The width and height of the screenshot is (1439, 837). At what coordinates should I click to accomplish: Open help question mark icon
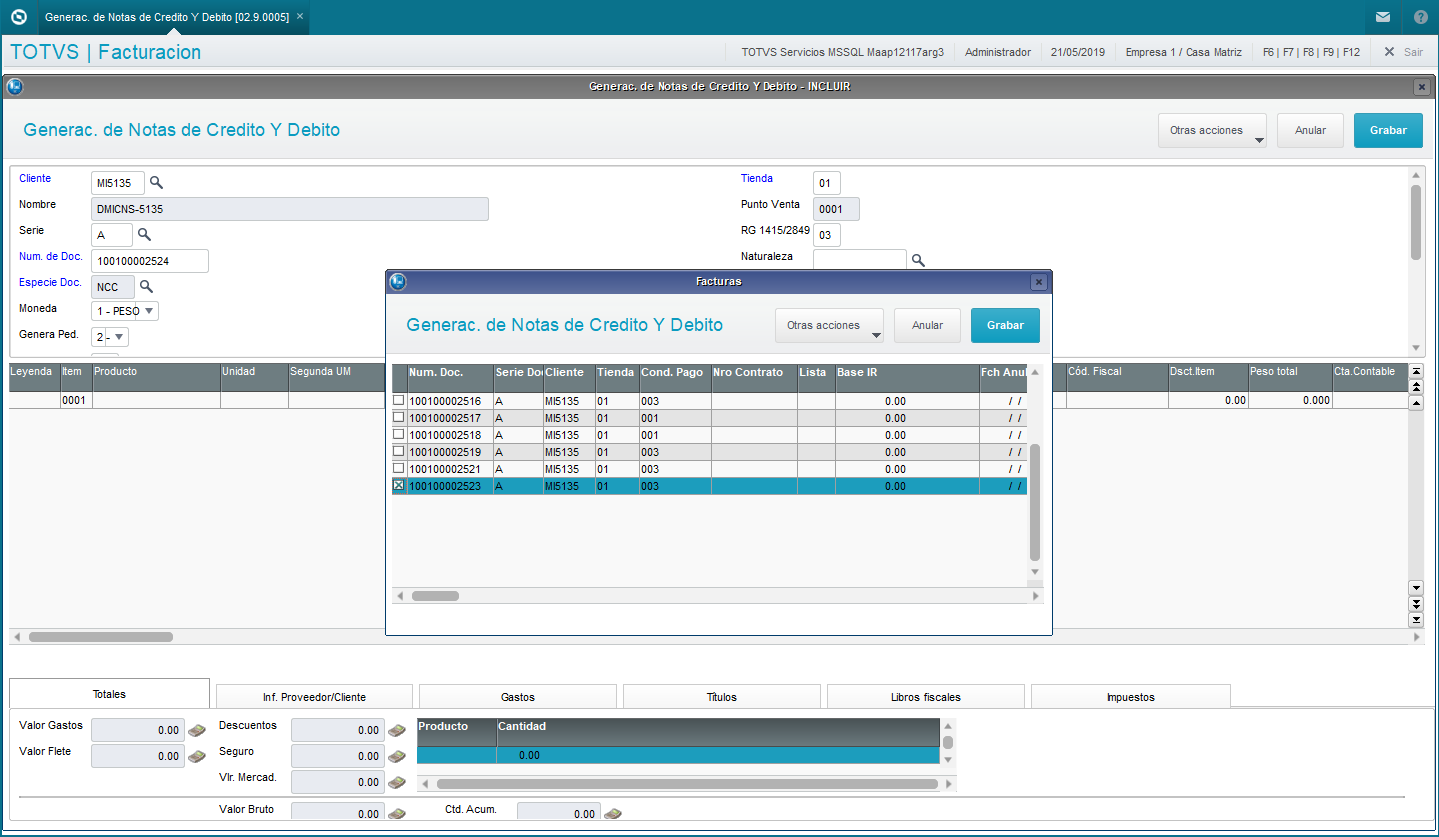click(1420, 17)
